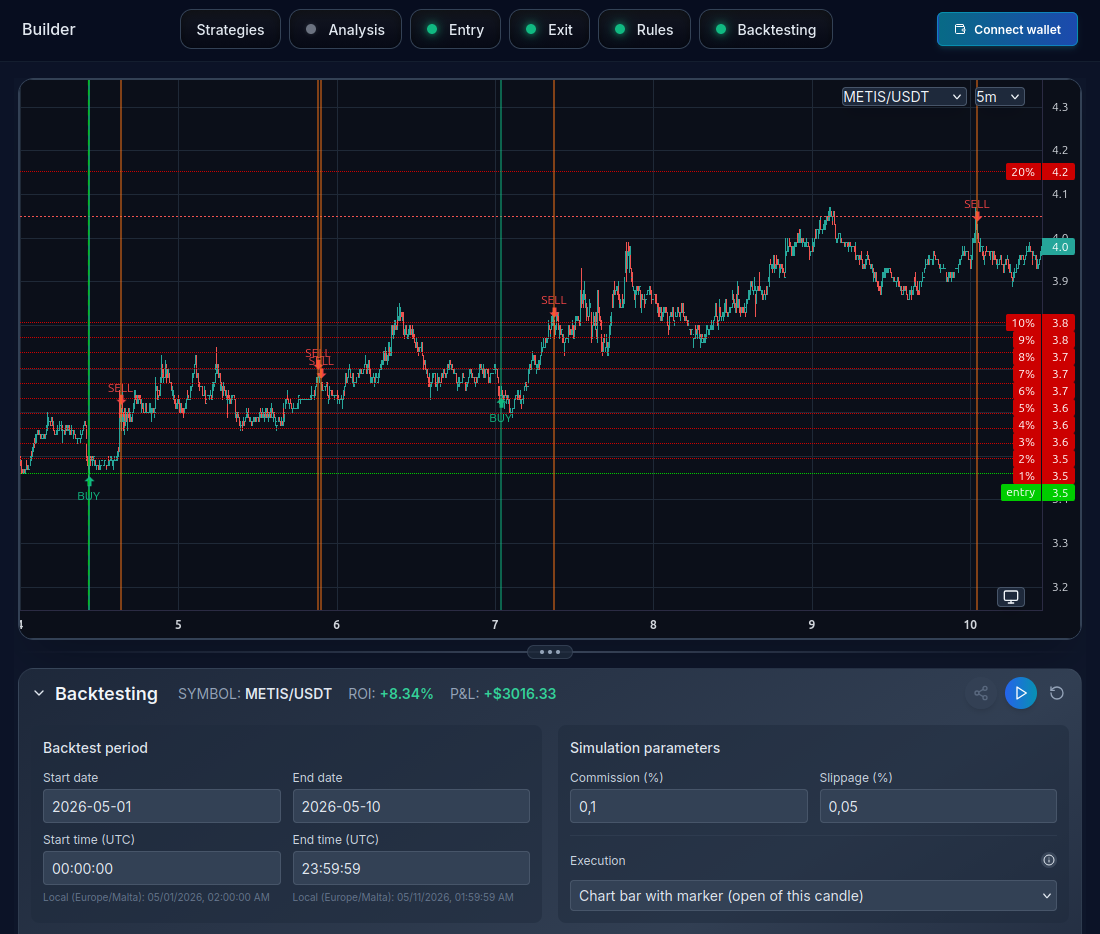This screenshot has height=934, width=1100.
Task: Go to the Rules tab
Action: (x=644, y=29)
